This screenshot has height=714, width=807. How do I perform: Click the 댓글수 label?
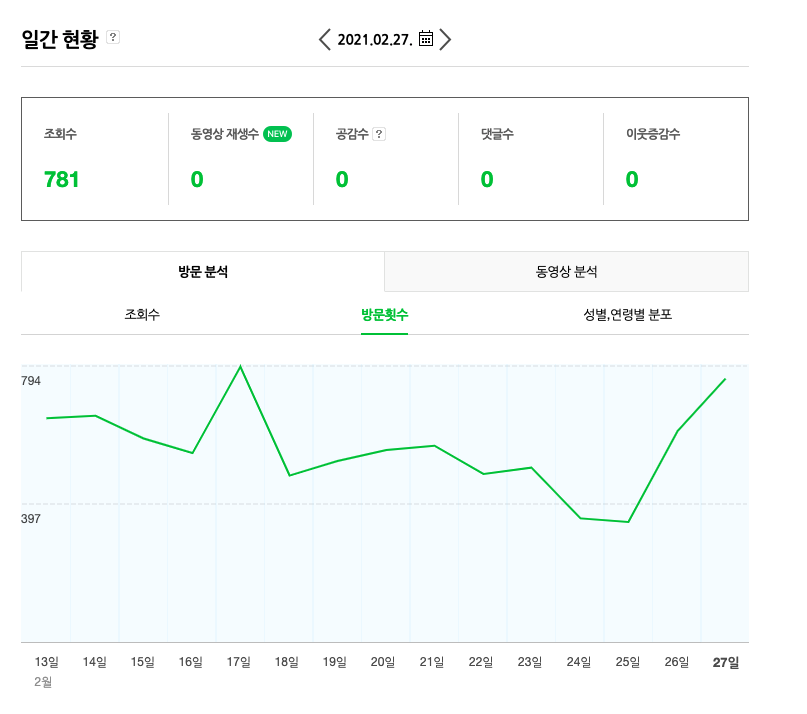point(497,134)
